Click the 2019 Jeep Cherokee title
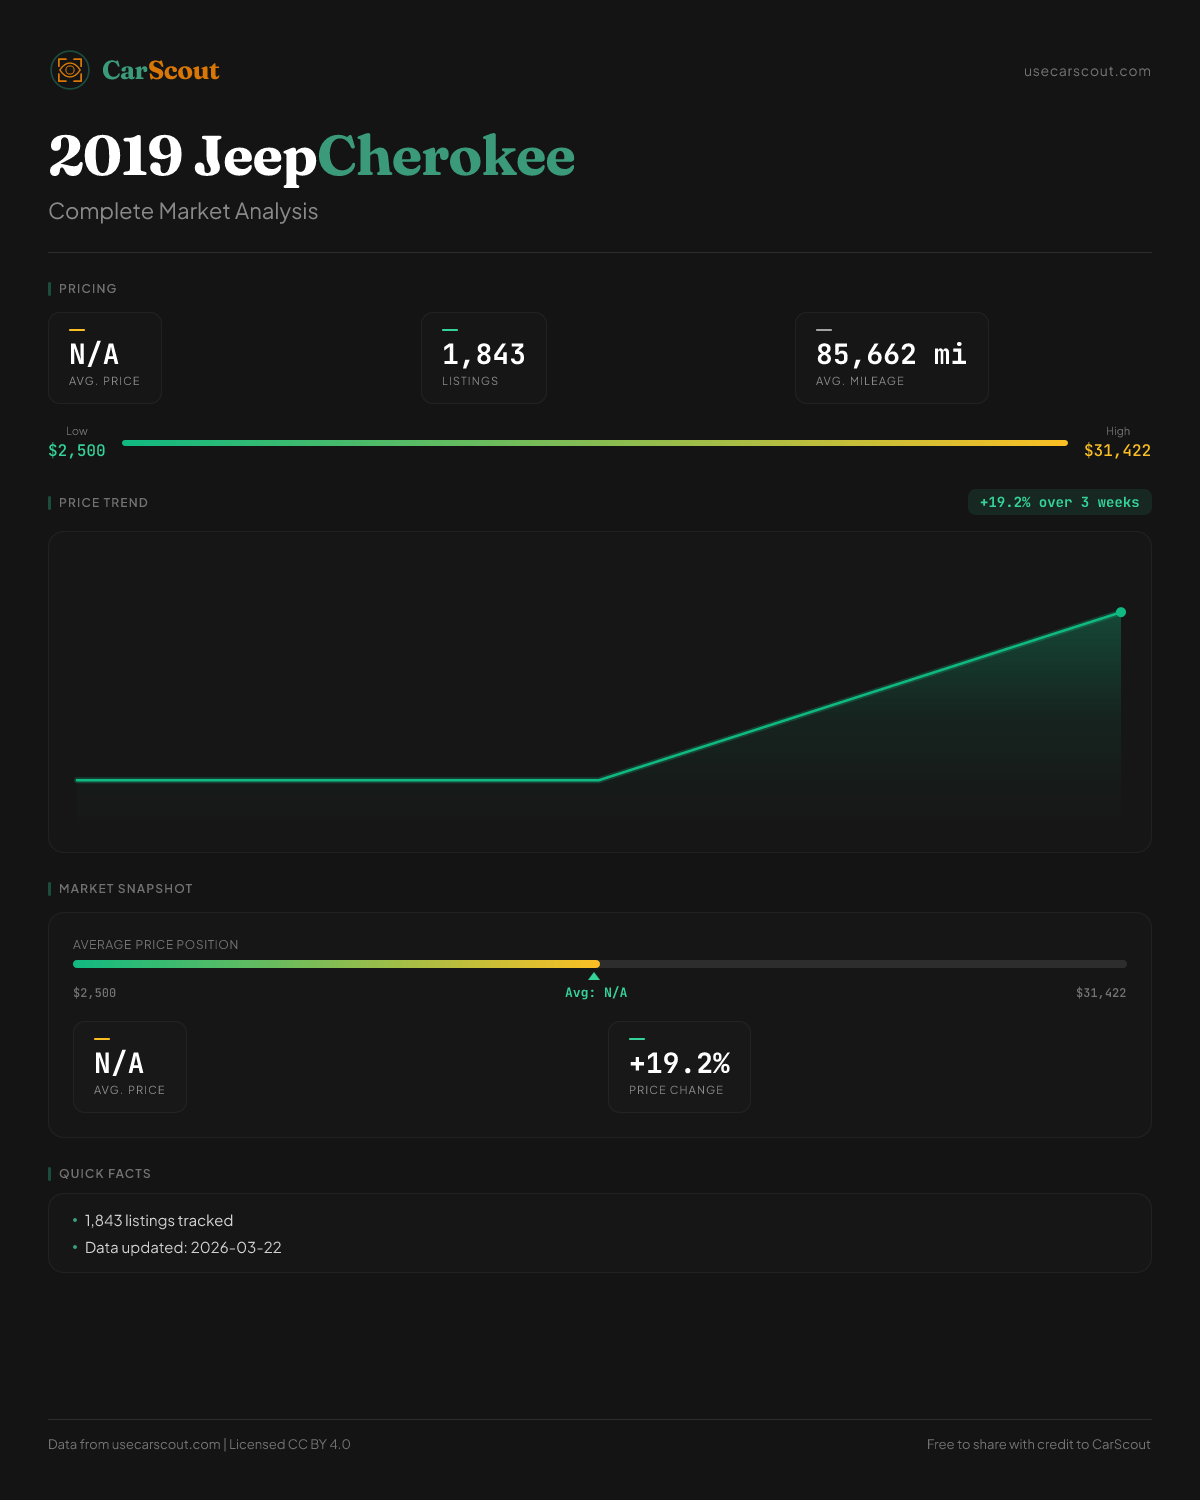The width and height of the screenshot is (1200, 1500). 311,157
